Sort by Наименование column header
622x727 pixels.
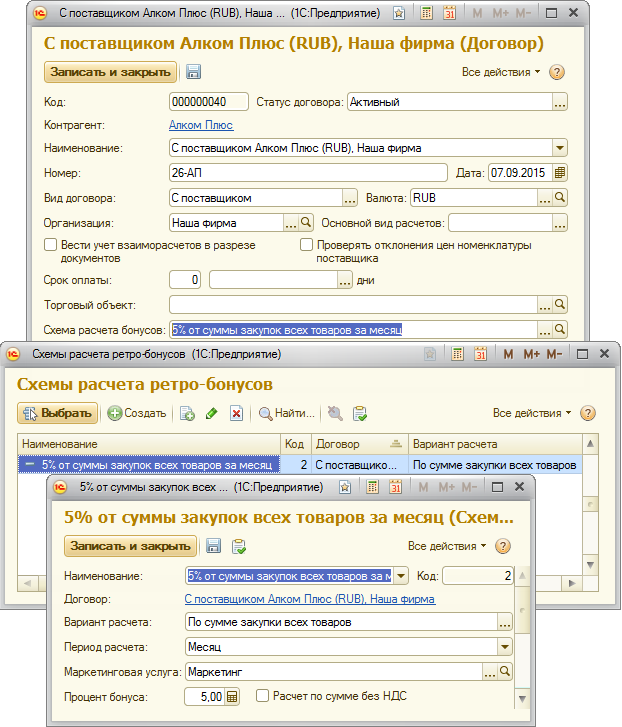tap(149, 444)
